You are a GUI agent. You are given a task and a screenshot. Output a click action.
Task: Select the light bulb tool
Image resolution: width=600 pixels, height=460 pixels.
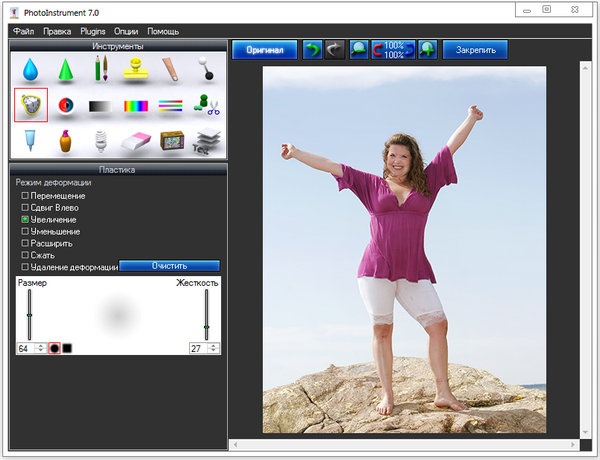point(100,142)
